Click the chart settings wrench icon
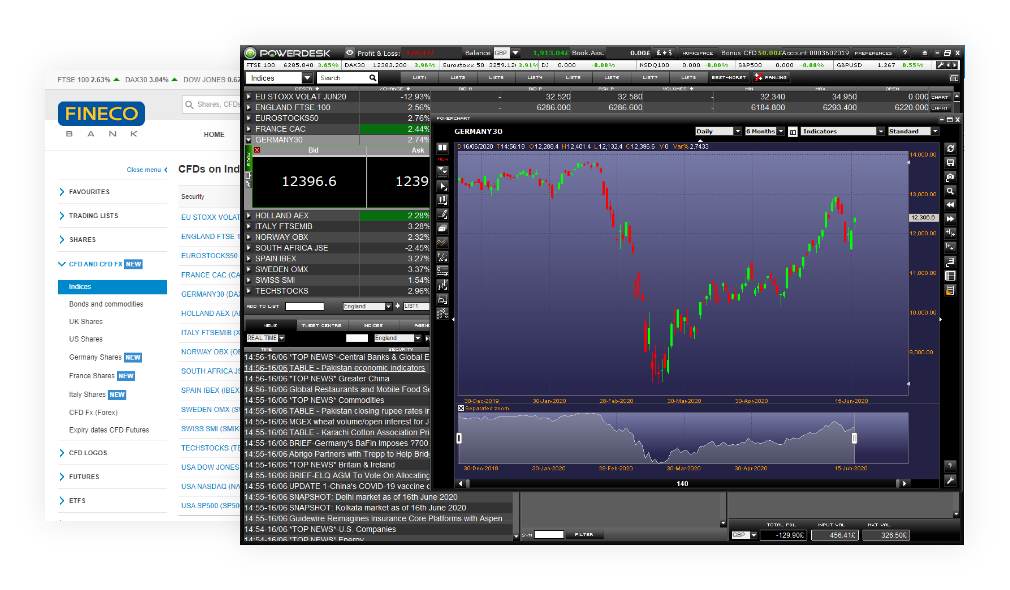1010x590 pixels. [950, 480]
